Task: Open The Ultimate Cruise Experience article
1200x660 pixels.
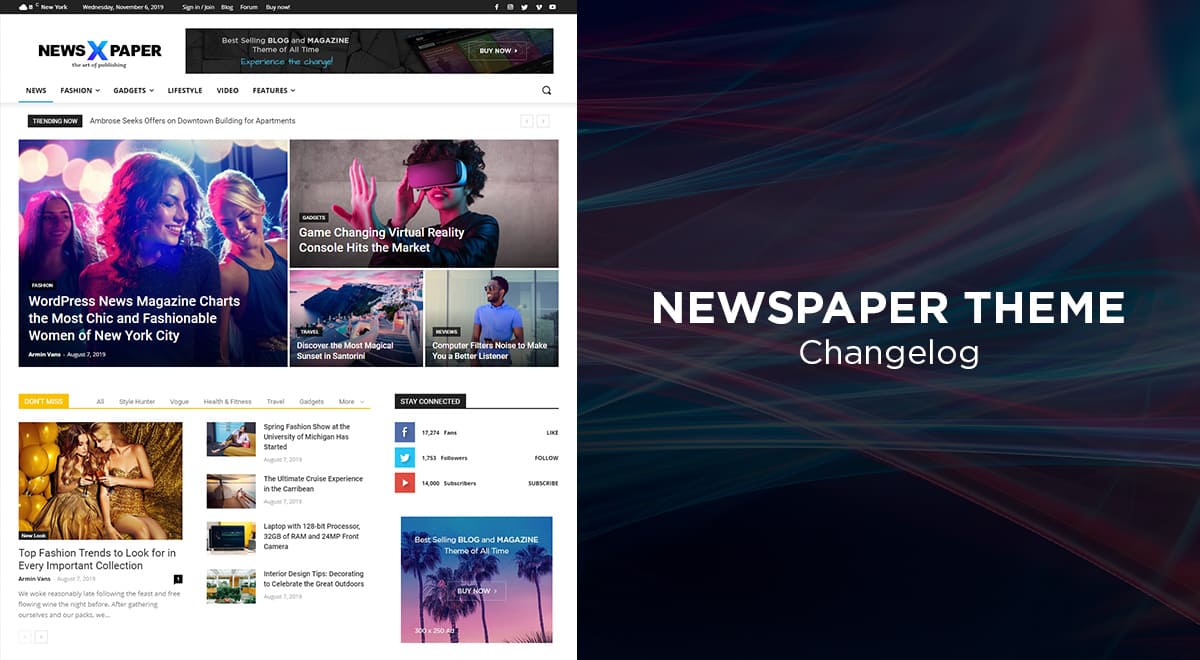Action: coord(313,484)
